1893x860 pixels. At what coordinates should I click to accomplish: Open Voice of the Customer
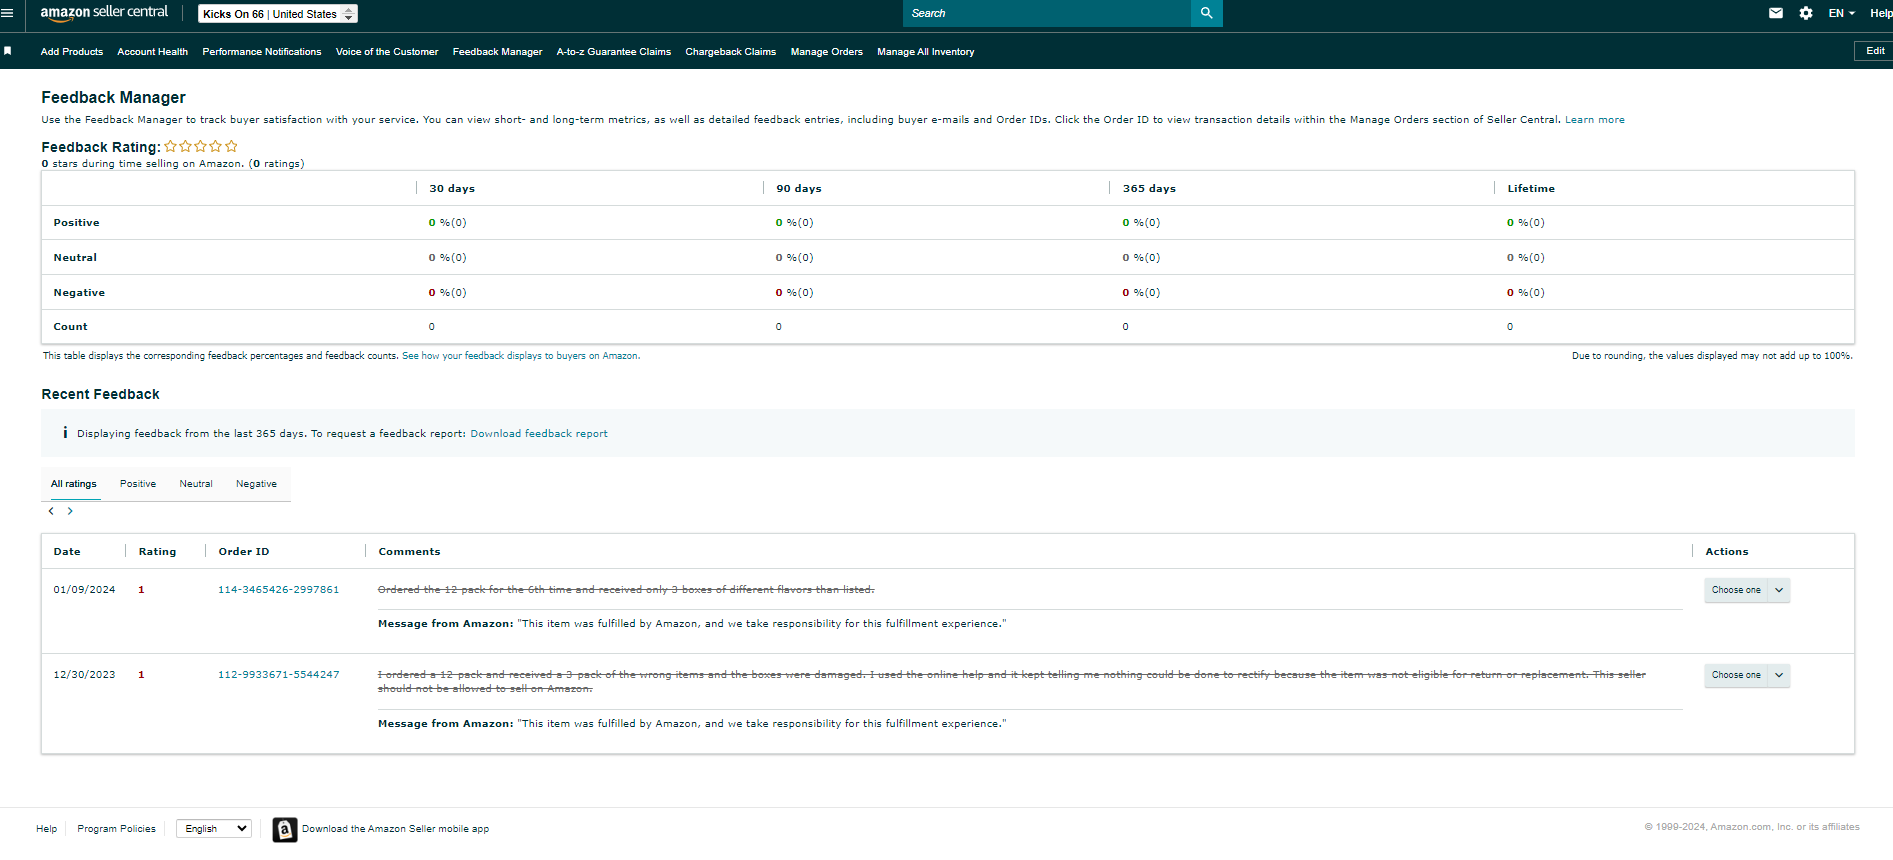(x=387, y=52)
